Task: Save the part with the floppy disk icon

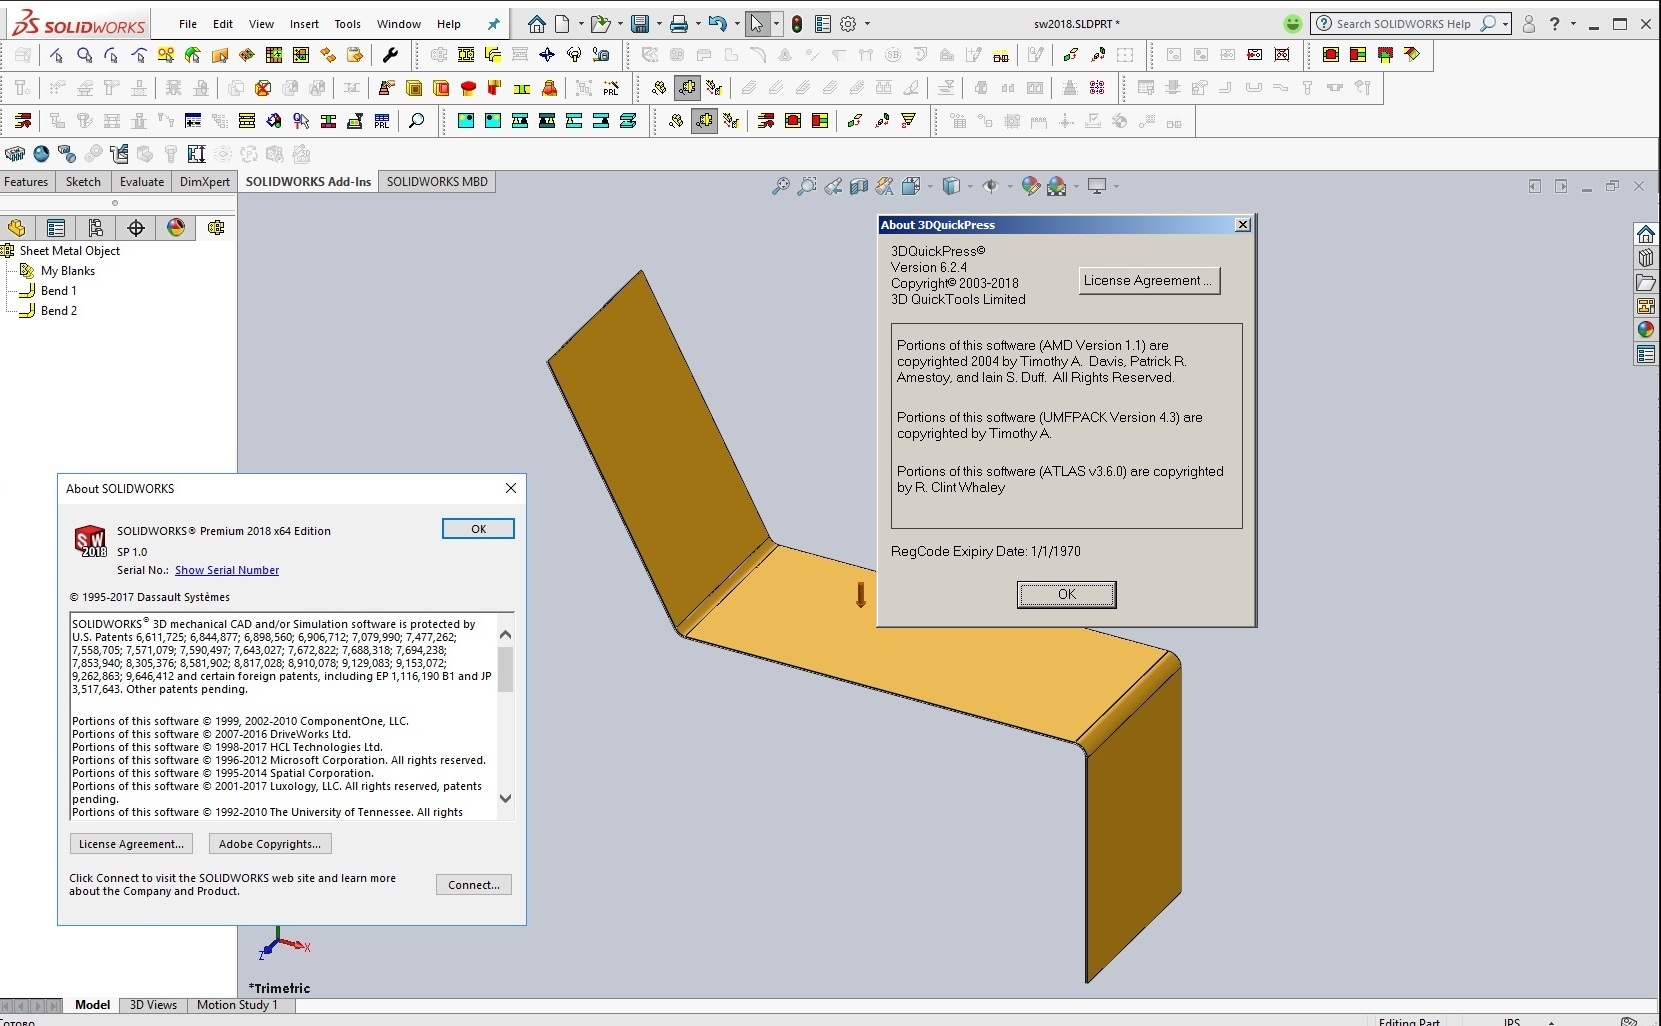Action: pyautogui.click(x=640, y=24)
